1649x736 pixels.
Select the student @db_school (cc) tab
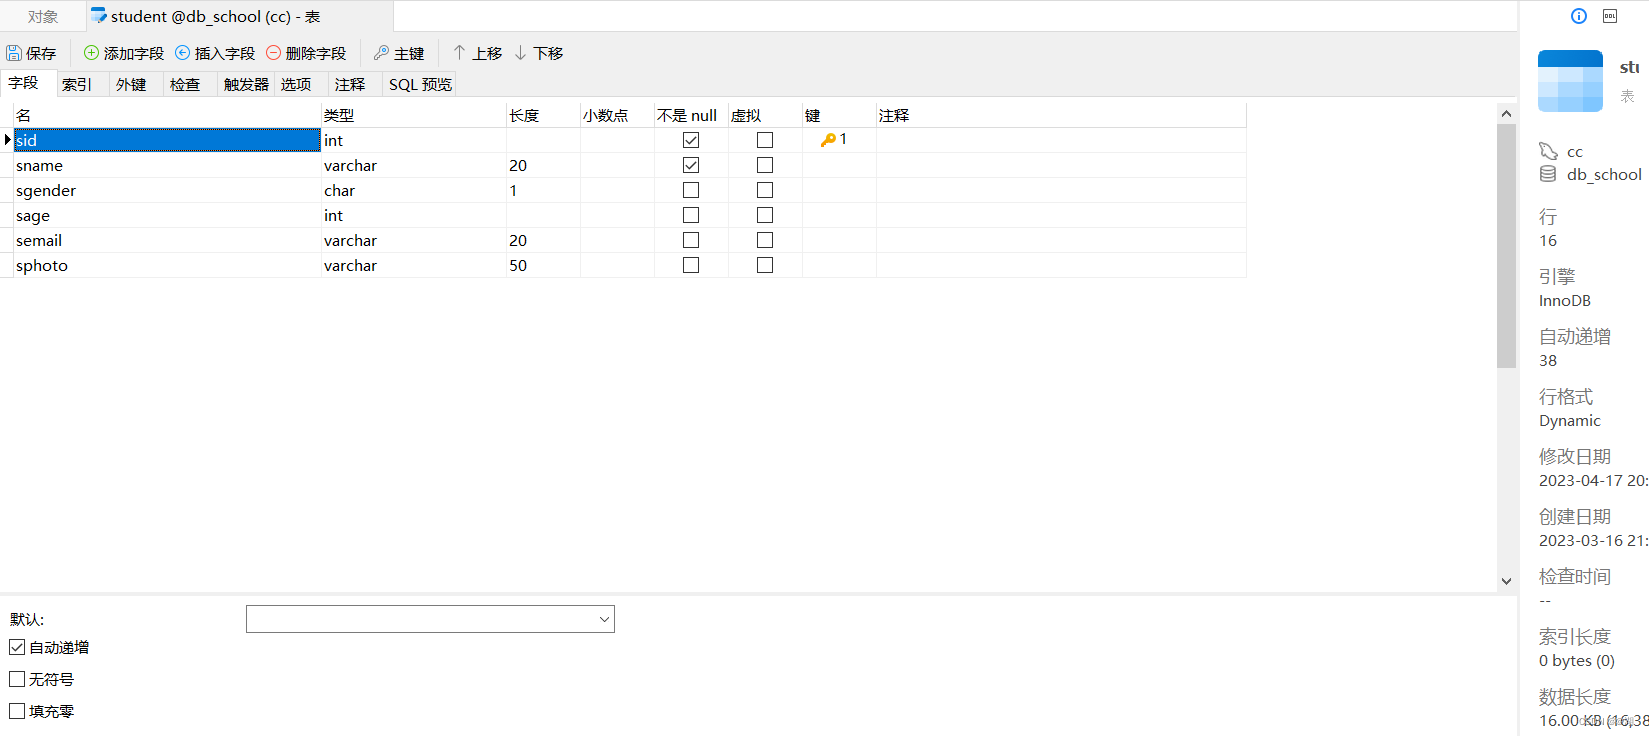(240, 16)
